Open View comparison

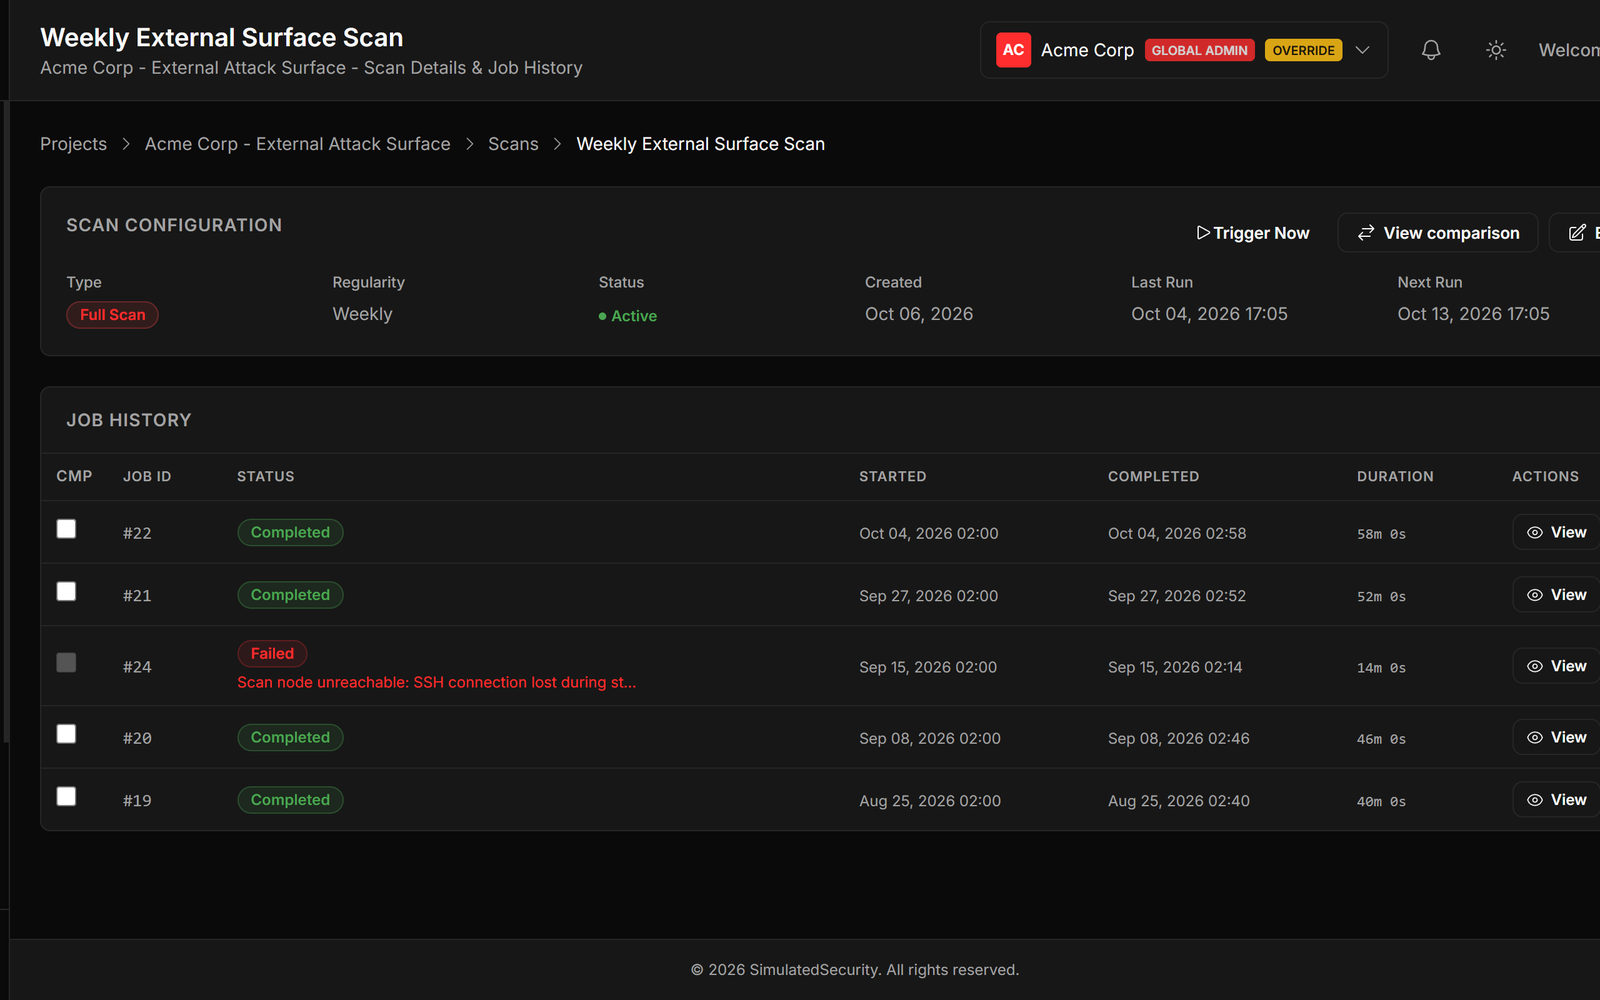[x=1438, y=233]
